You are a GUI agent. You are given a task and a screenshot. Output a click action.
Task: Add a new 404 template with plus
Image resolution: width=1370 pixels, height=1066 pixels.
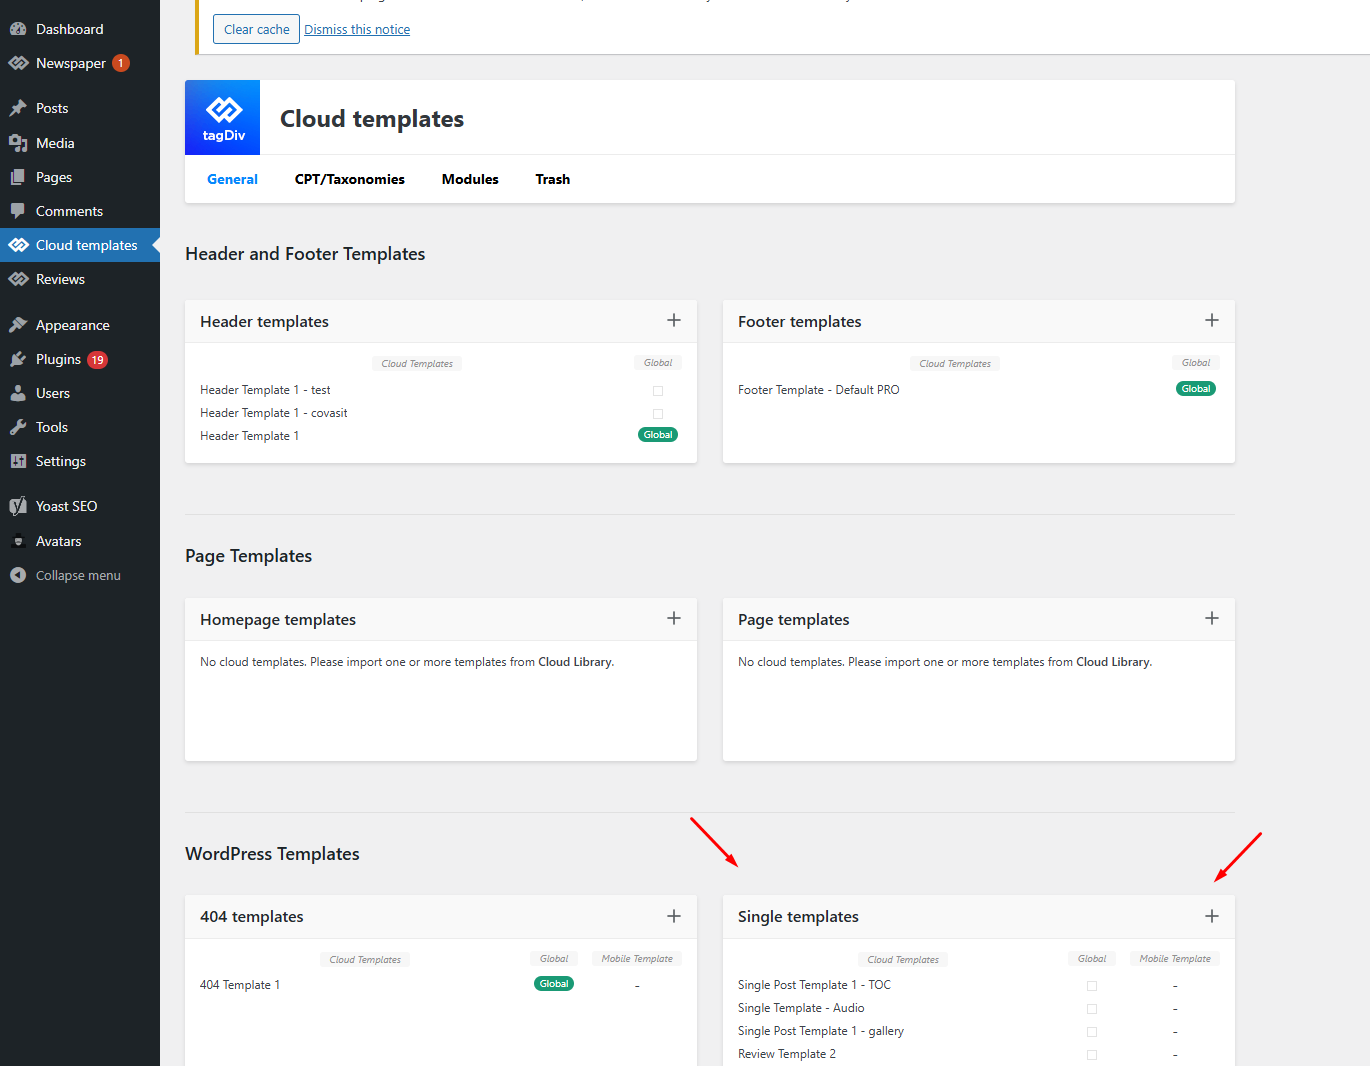tap(674, 916)
